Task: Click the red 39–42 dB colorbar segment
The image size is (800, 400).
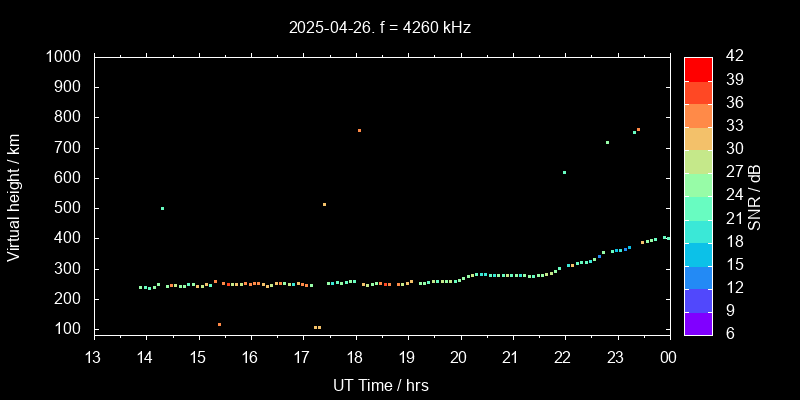Action: 698,68
